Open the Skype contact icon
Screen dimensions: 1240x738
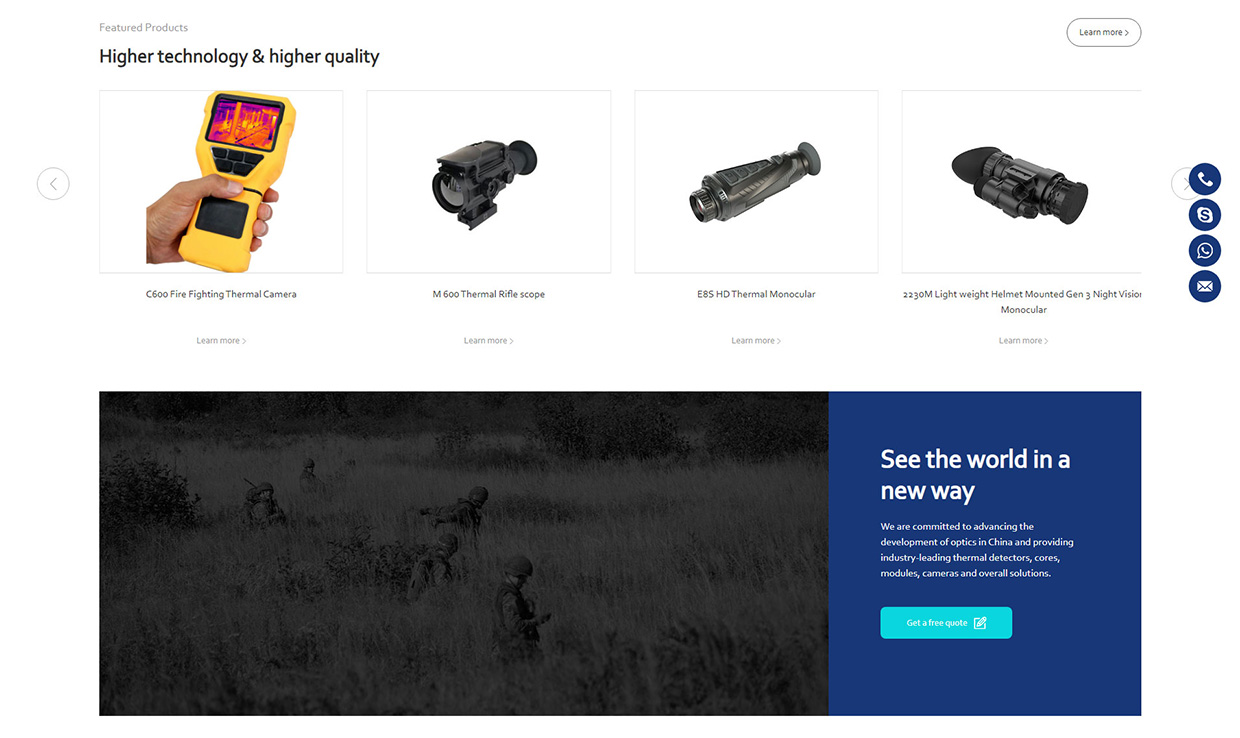[1205, 215]
